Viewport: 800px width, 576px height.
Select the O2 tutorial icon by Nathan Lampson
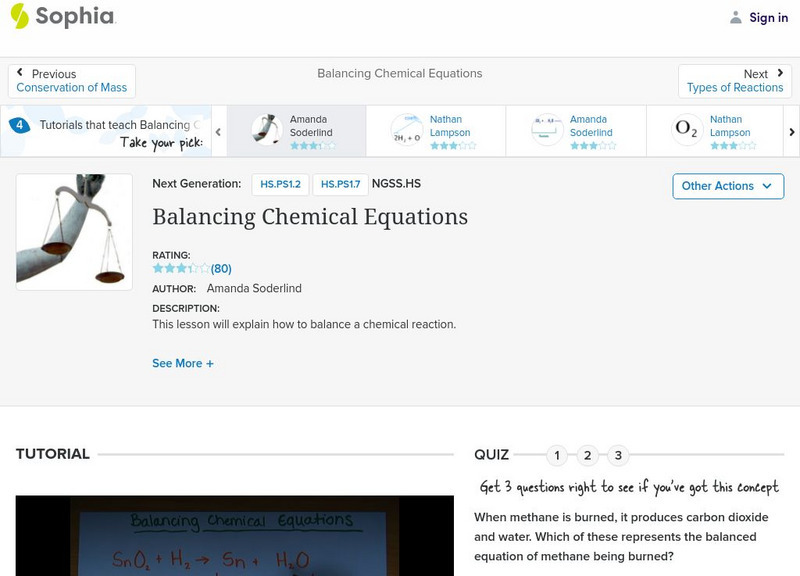687,131
